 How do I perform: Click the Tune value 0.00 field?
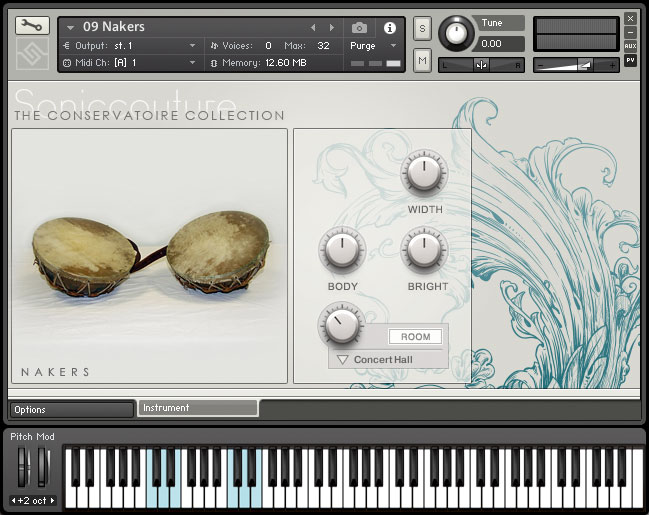coord(500,44)
